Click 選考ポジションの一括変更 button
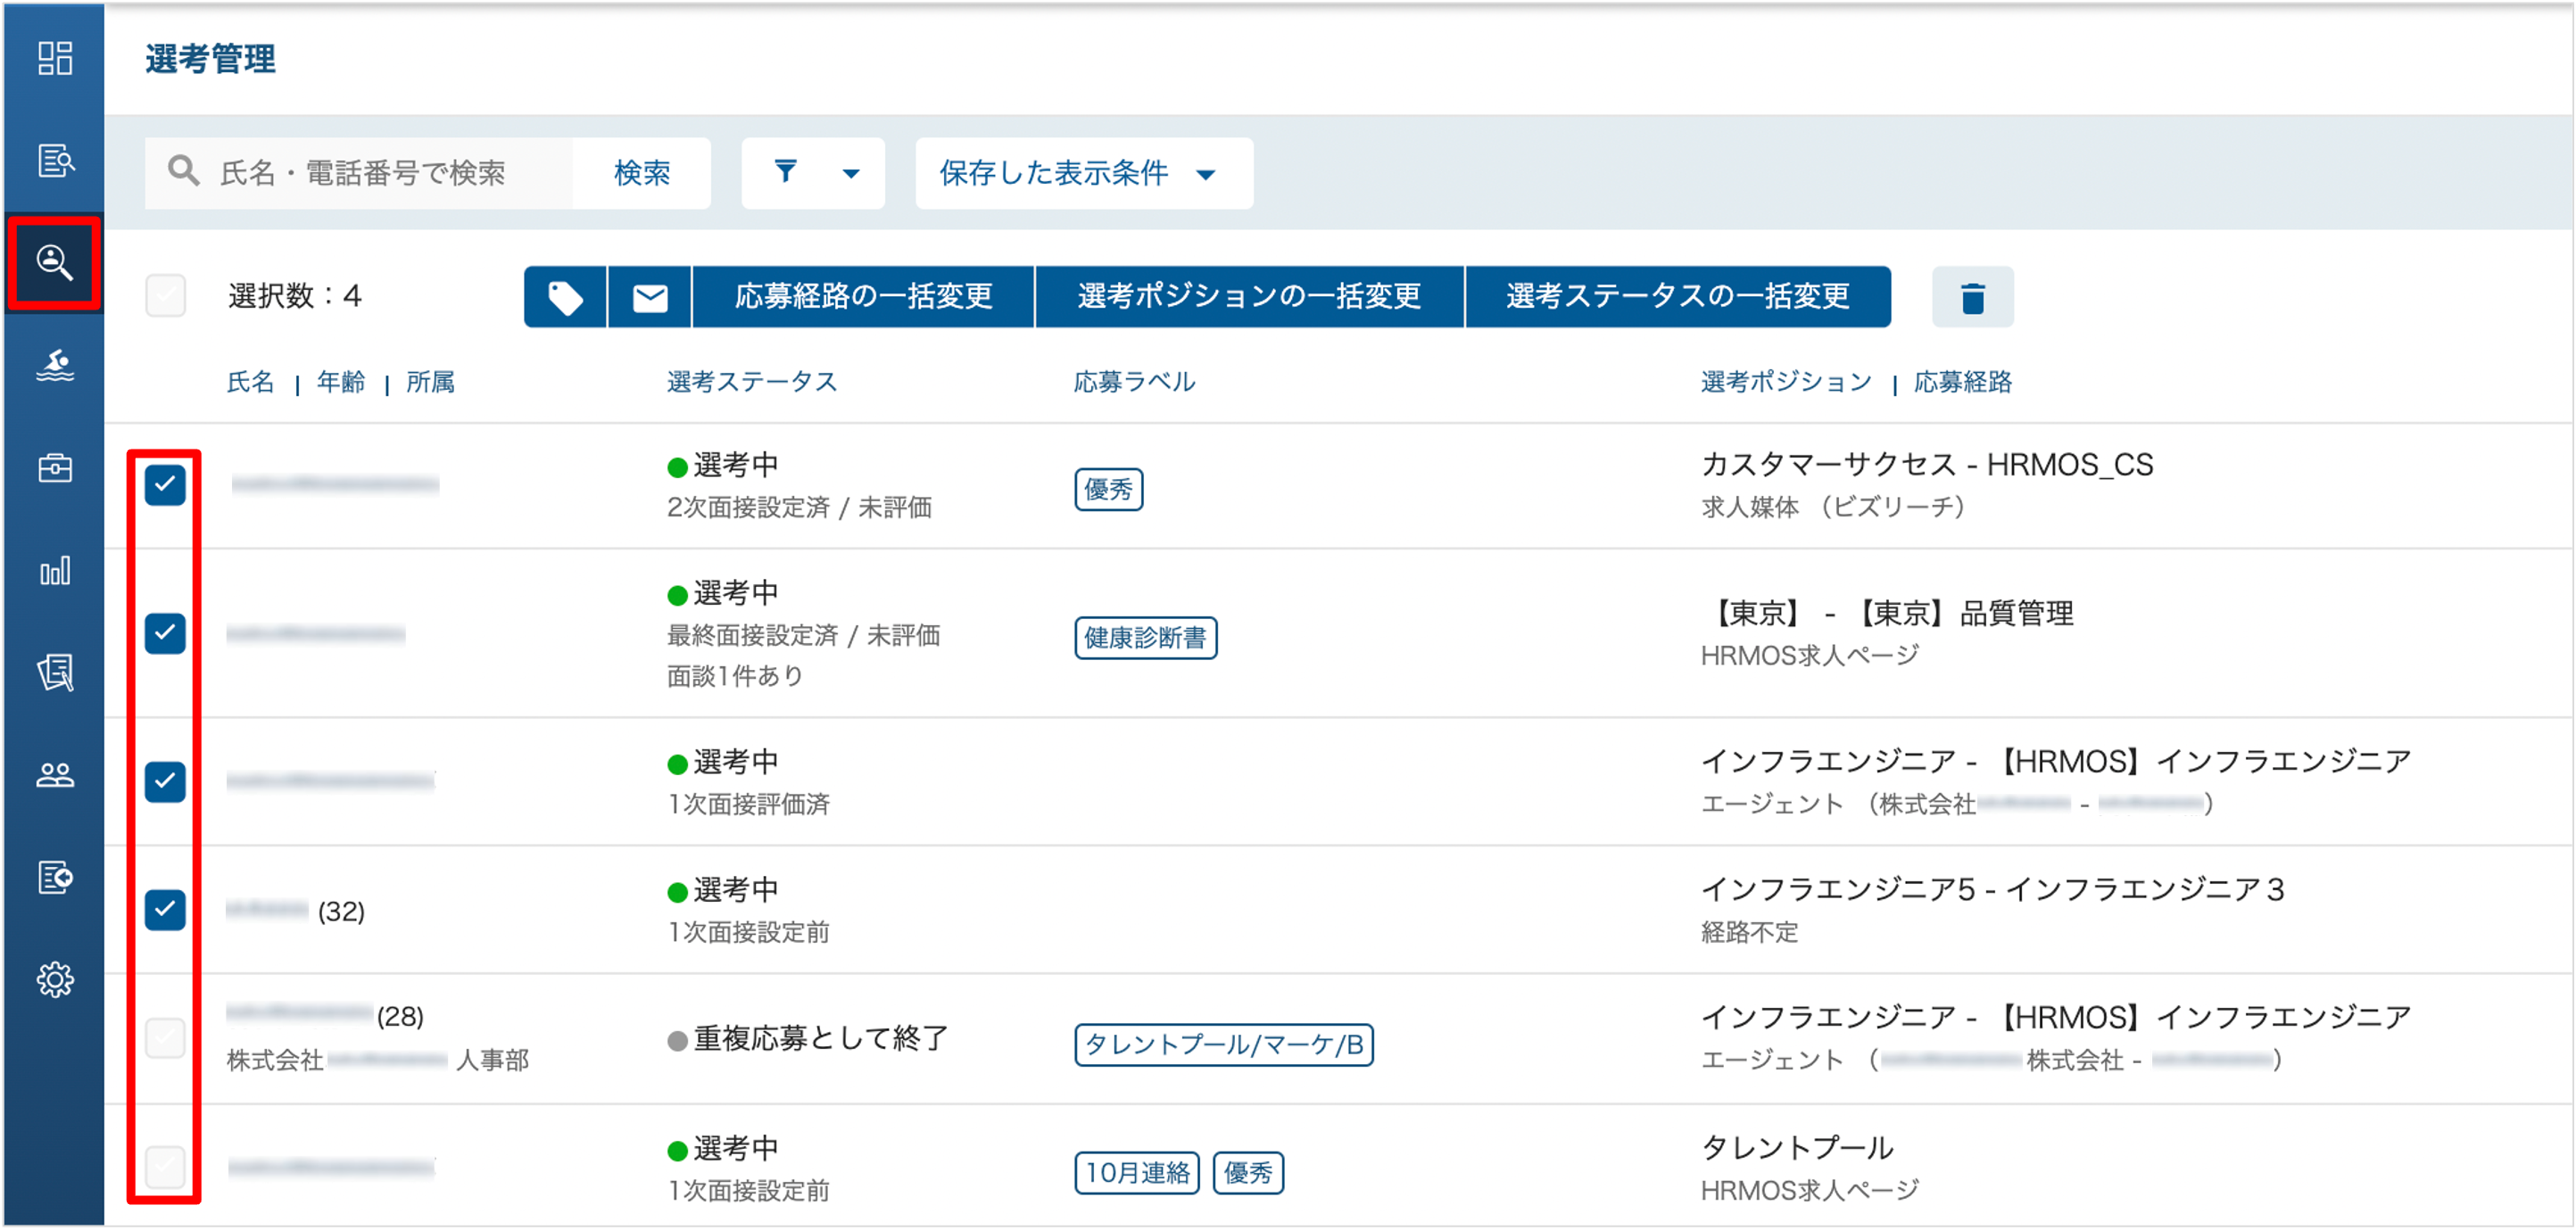Viewport: 2576px width, 1230px height. click(1249, 297)
